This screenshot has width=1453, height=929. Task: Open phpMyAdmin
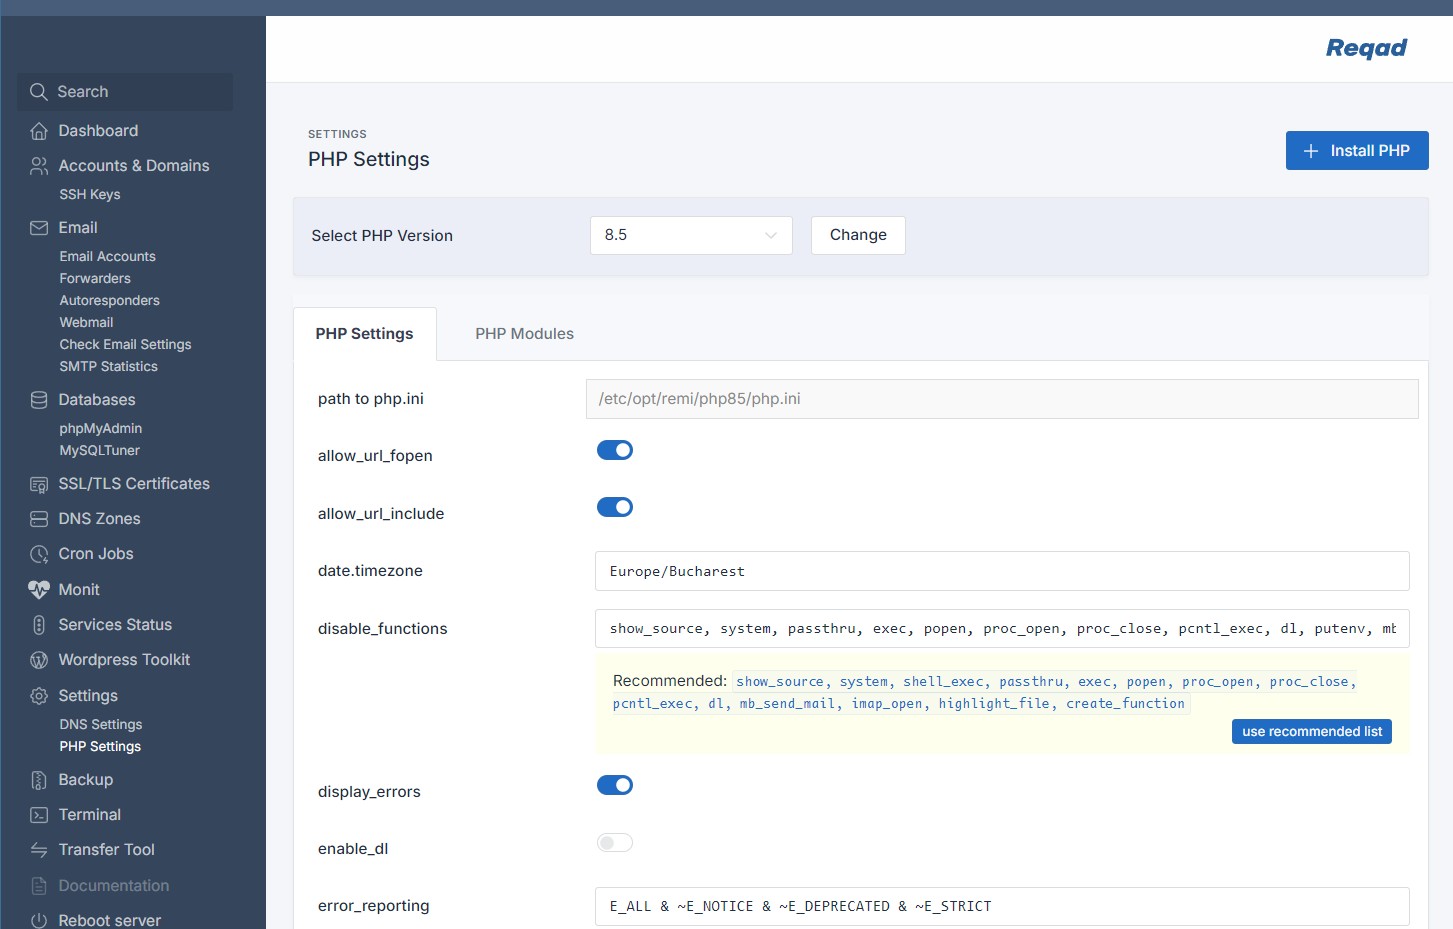[100, 429]
